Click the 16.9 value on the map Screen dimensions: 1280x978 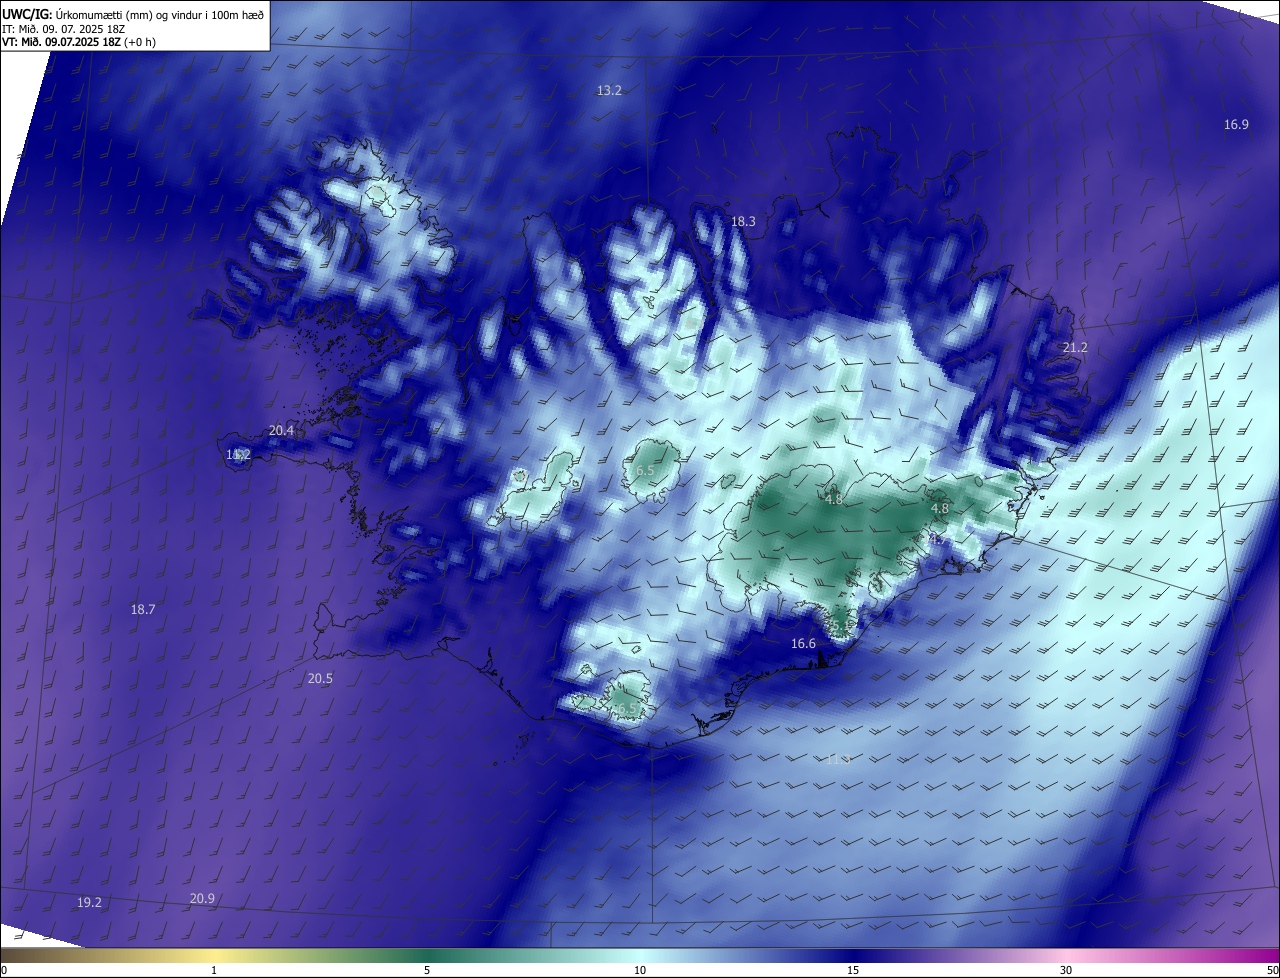point(1236,124)
